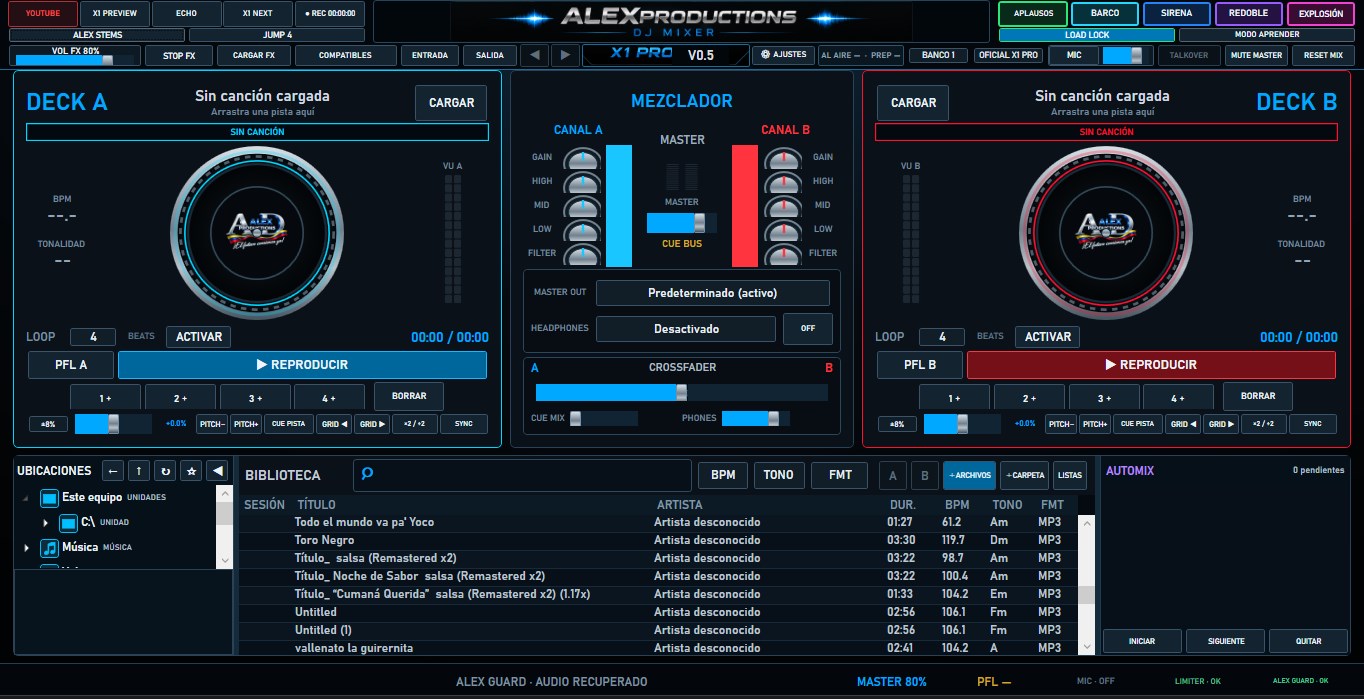The image size is (1364, 699).
Task: Click Canal B MID knob
Action: (783, 207)
